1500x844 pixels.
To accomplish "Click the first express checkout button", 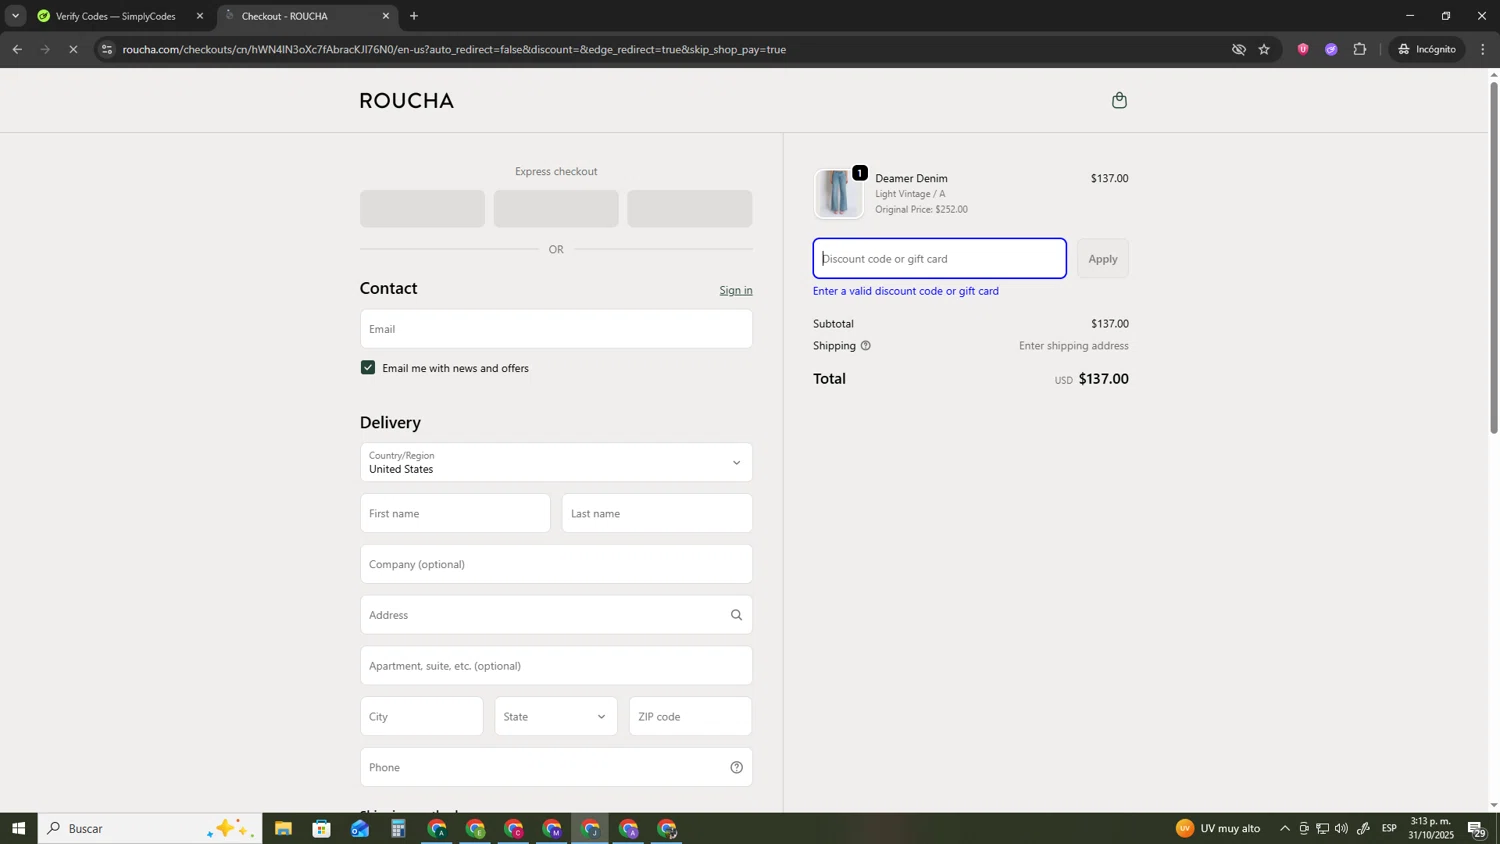I will [422, 209].
